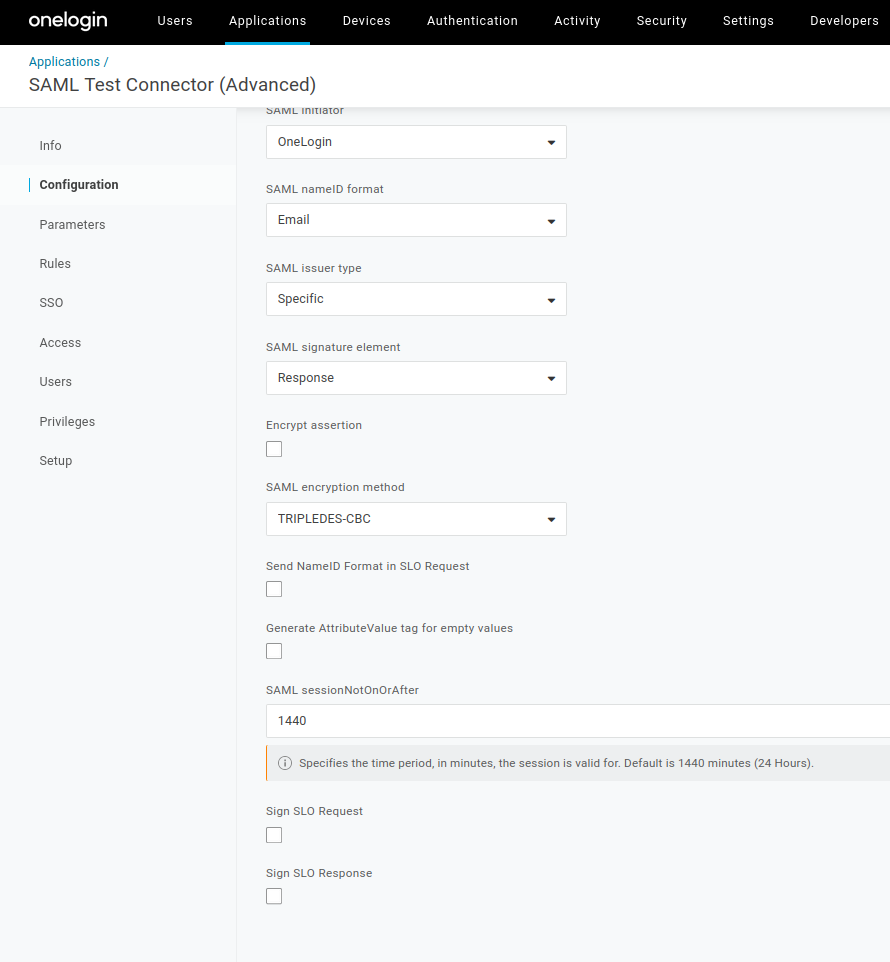Open the Devices top menu
The height and width of the screenshot is (962, 890).
pos(366,21)
